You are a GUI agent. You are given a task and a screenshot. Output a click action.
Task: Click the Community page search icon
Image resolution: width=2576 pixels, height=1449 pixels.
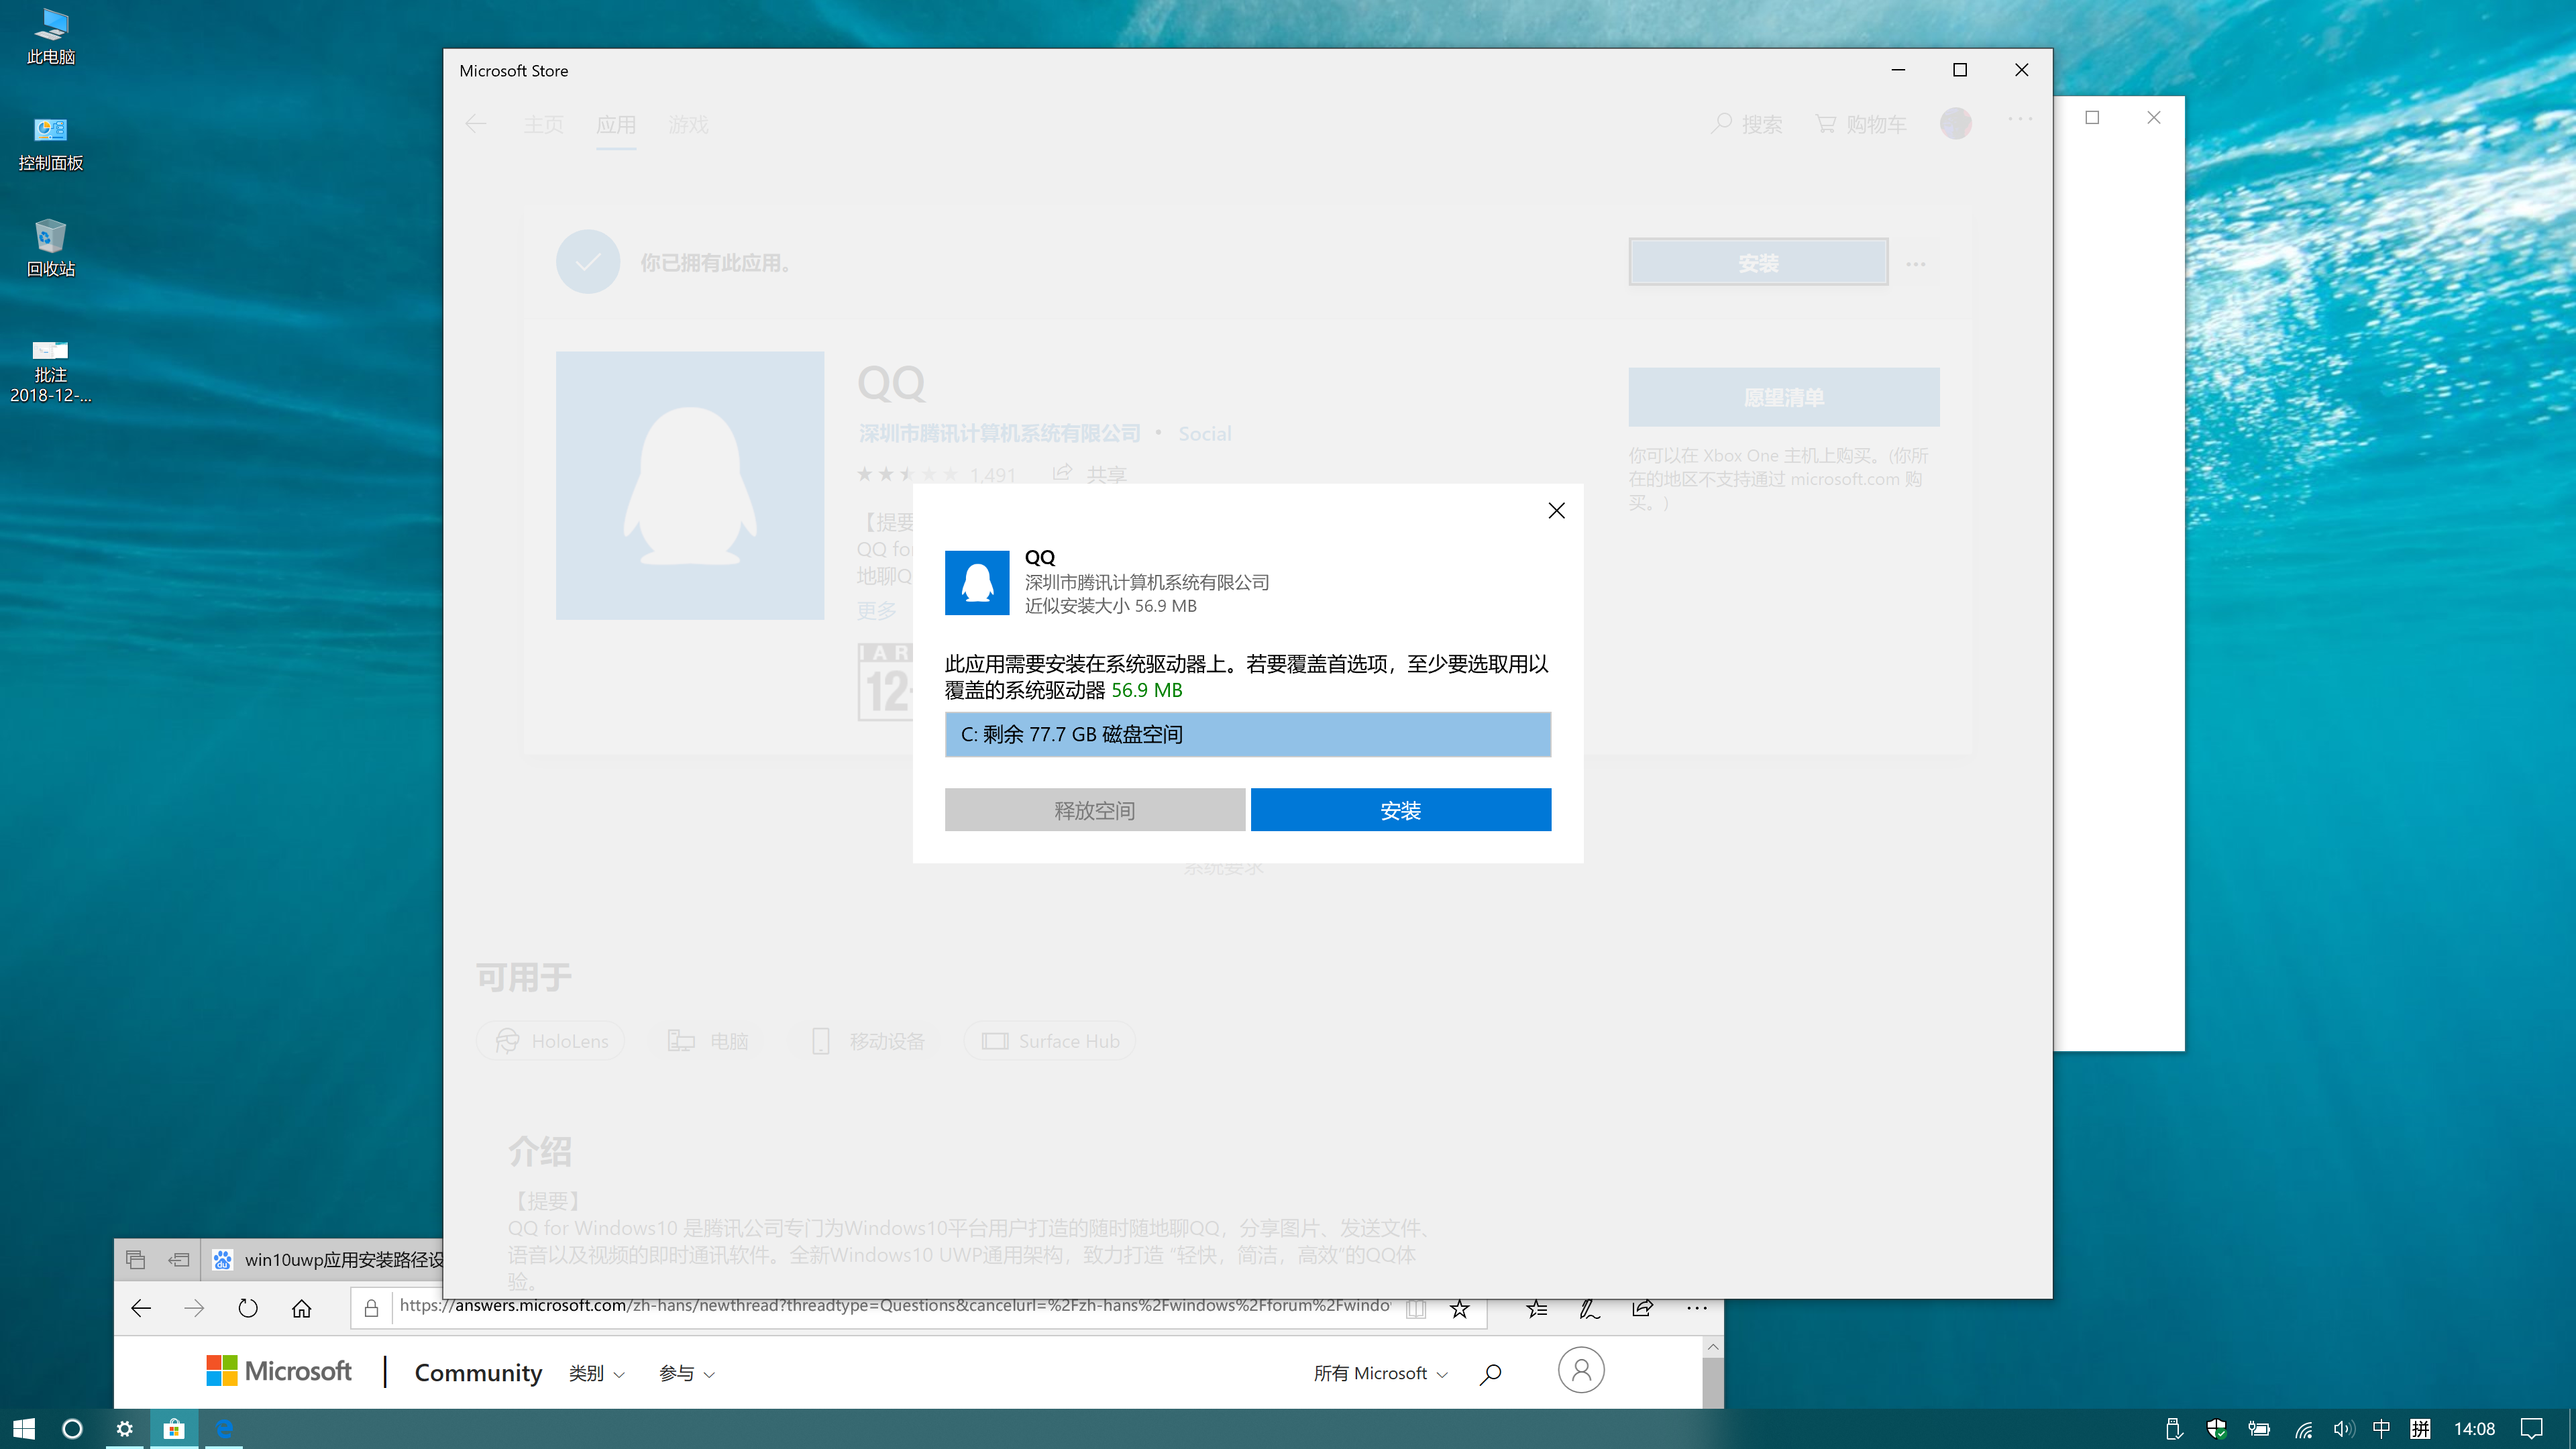pyautogui.click(x=1490, y=1374)
